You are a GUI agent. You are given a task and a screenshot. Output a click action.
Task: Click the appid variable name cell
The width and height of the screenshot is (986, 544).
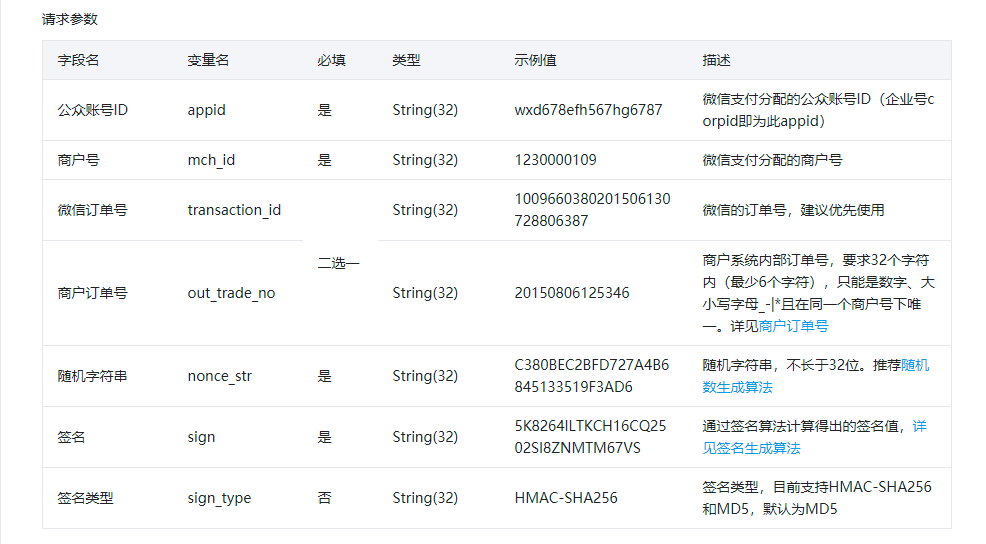(x=207, y=110)
